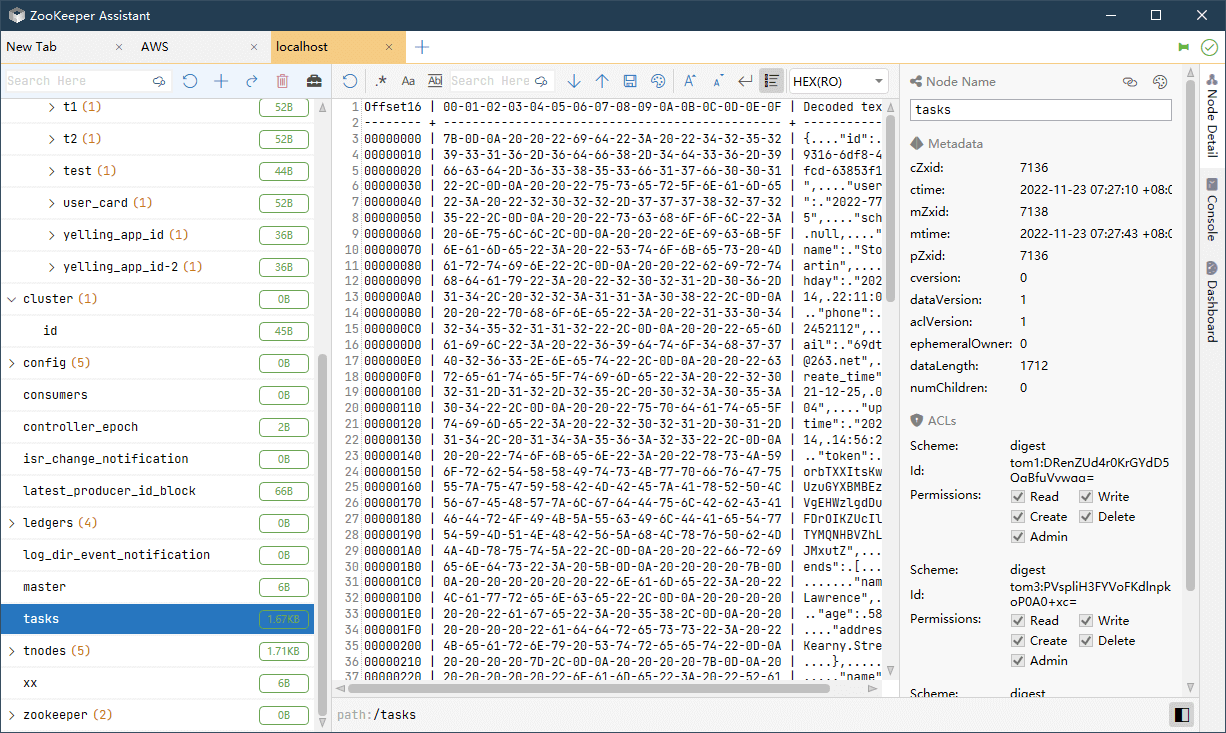Toggle Admin permission for tom1
Viewport: 1226px width, 733px height.
point(1018,537)
